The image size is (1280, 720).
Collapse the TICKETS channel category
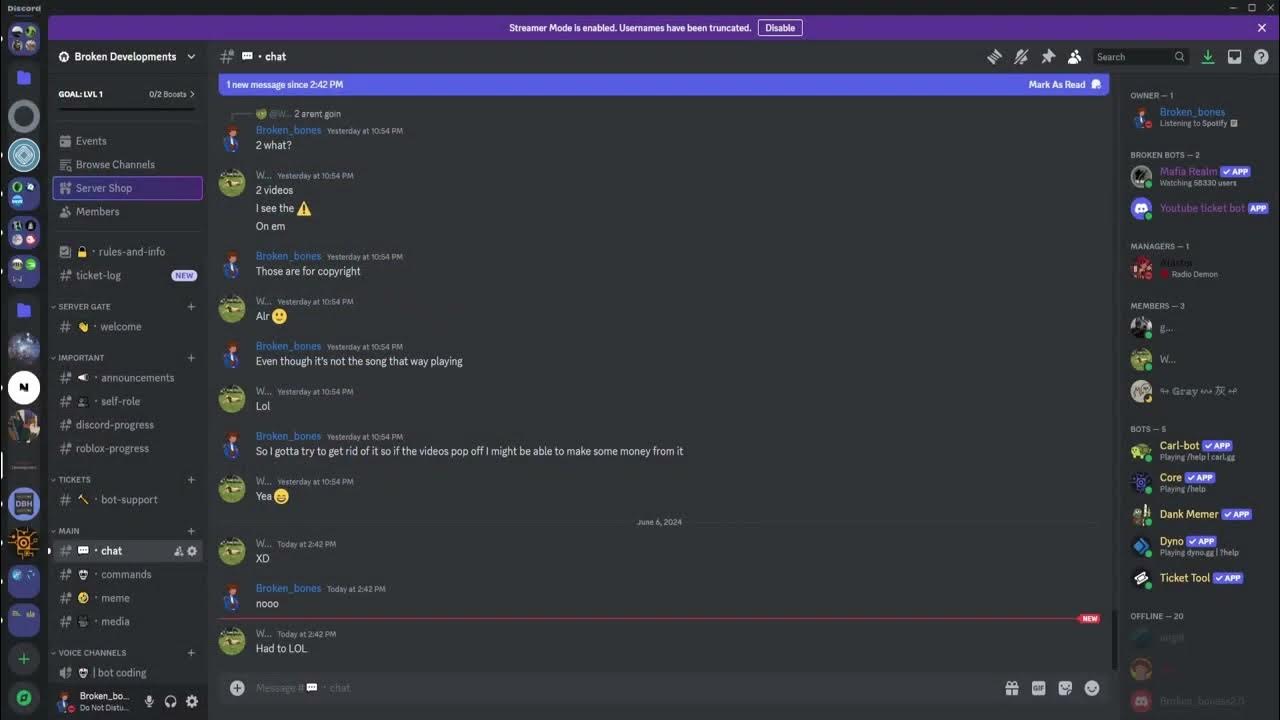(74, 480)
